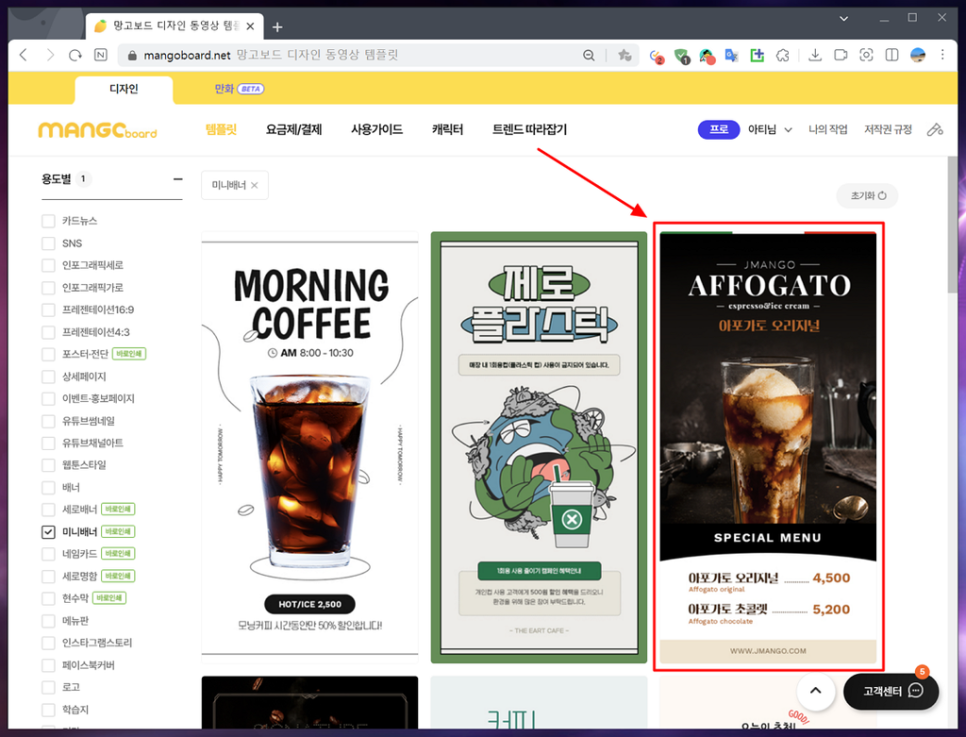Check the 프레젠테이션16:9 checkbox
The image size is (966, 737).
(x=48, y=310)
